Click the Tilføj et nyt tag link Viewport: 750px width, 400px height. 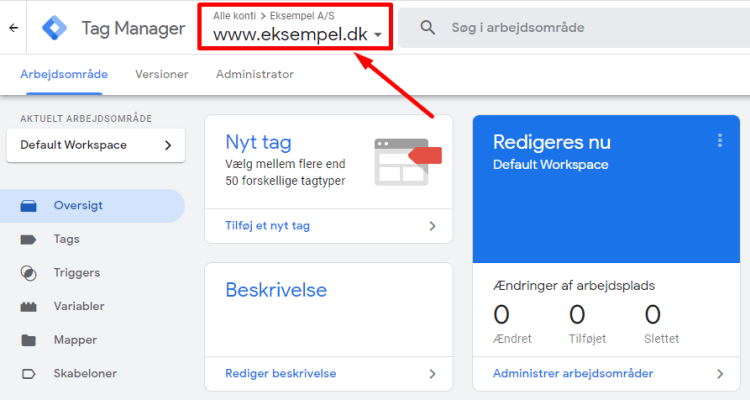click(x=267, y=226)
